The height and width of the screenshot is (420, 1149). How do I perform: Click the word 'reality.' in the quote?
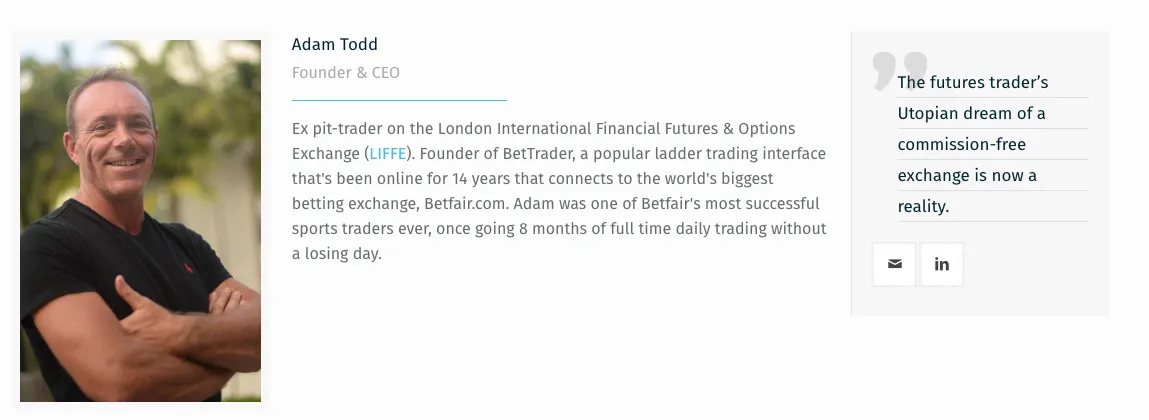click(923, 207)
